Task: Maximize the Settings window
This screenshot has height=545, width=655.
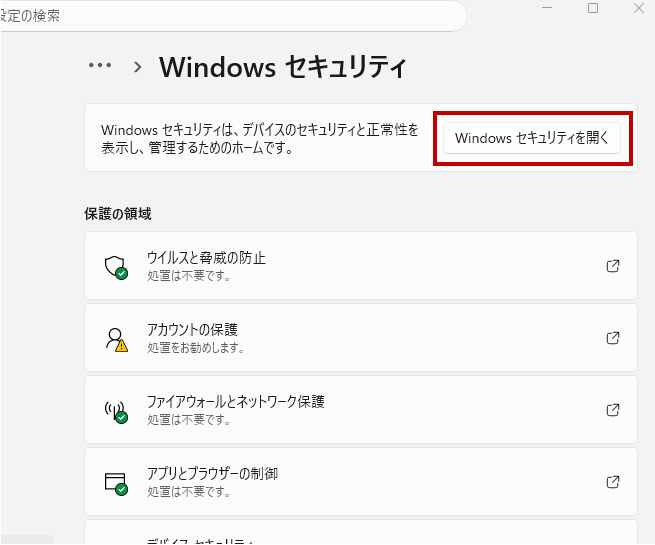Action: [x=593, y=8]
